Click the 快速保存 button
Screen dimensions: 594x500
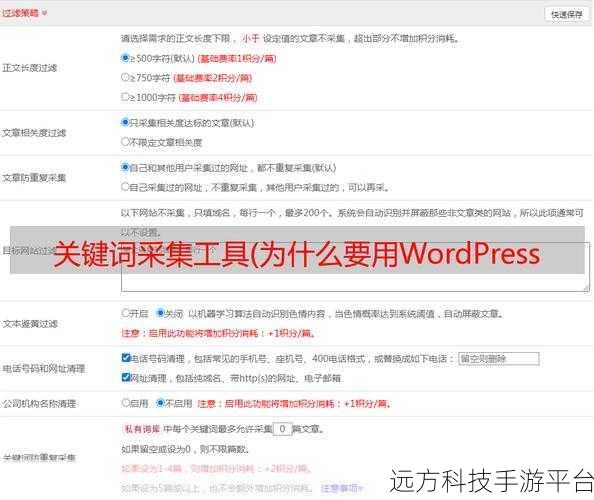566,15
